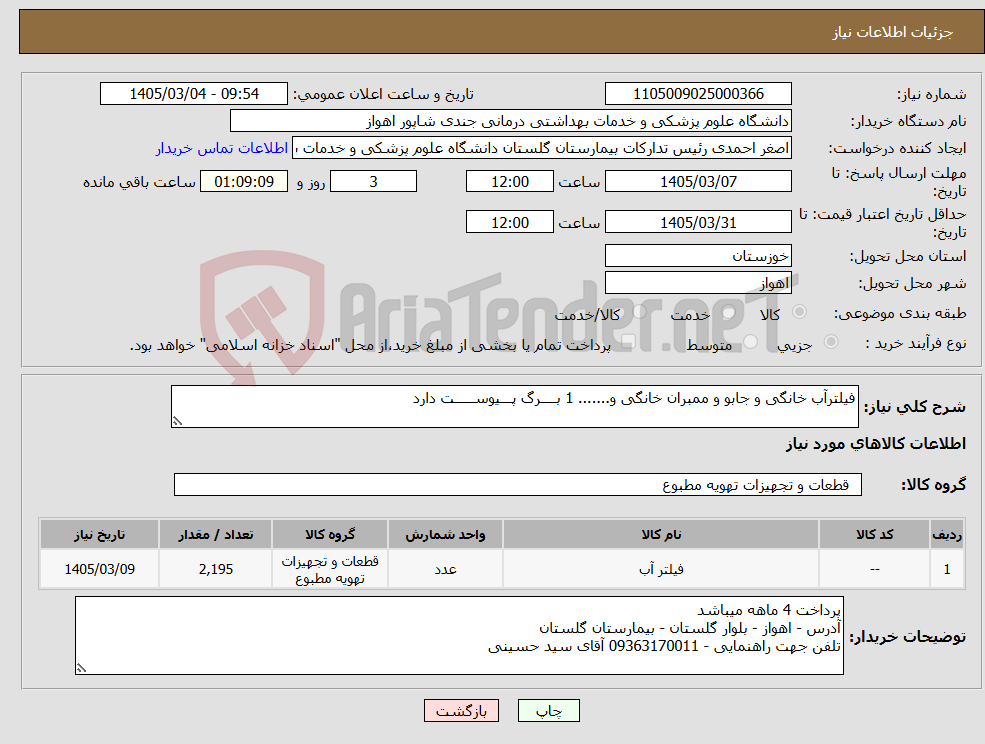The height and width of the screenshot is (744, 985).
Task: Select the خدمت radio button
Action: click(729, 312)
